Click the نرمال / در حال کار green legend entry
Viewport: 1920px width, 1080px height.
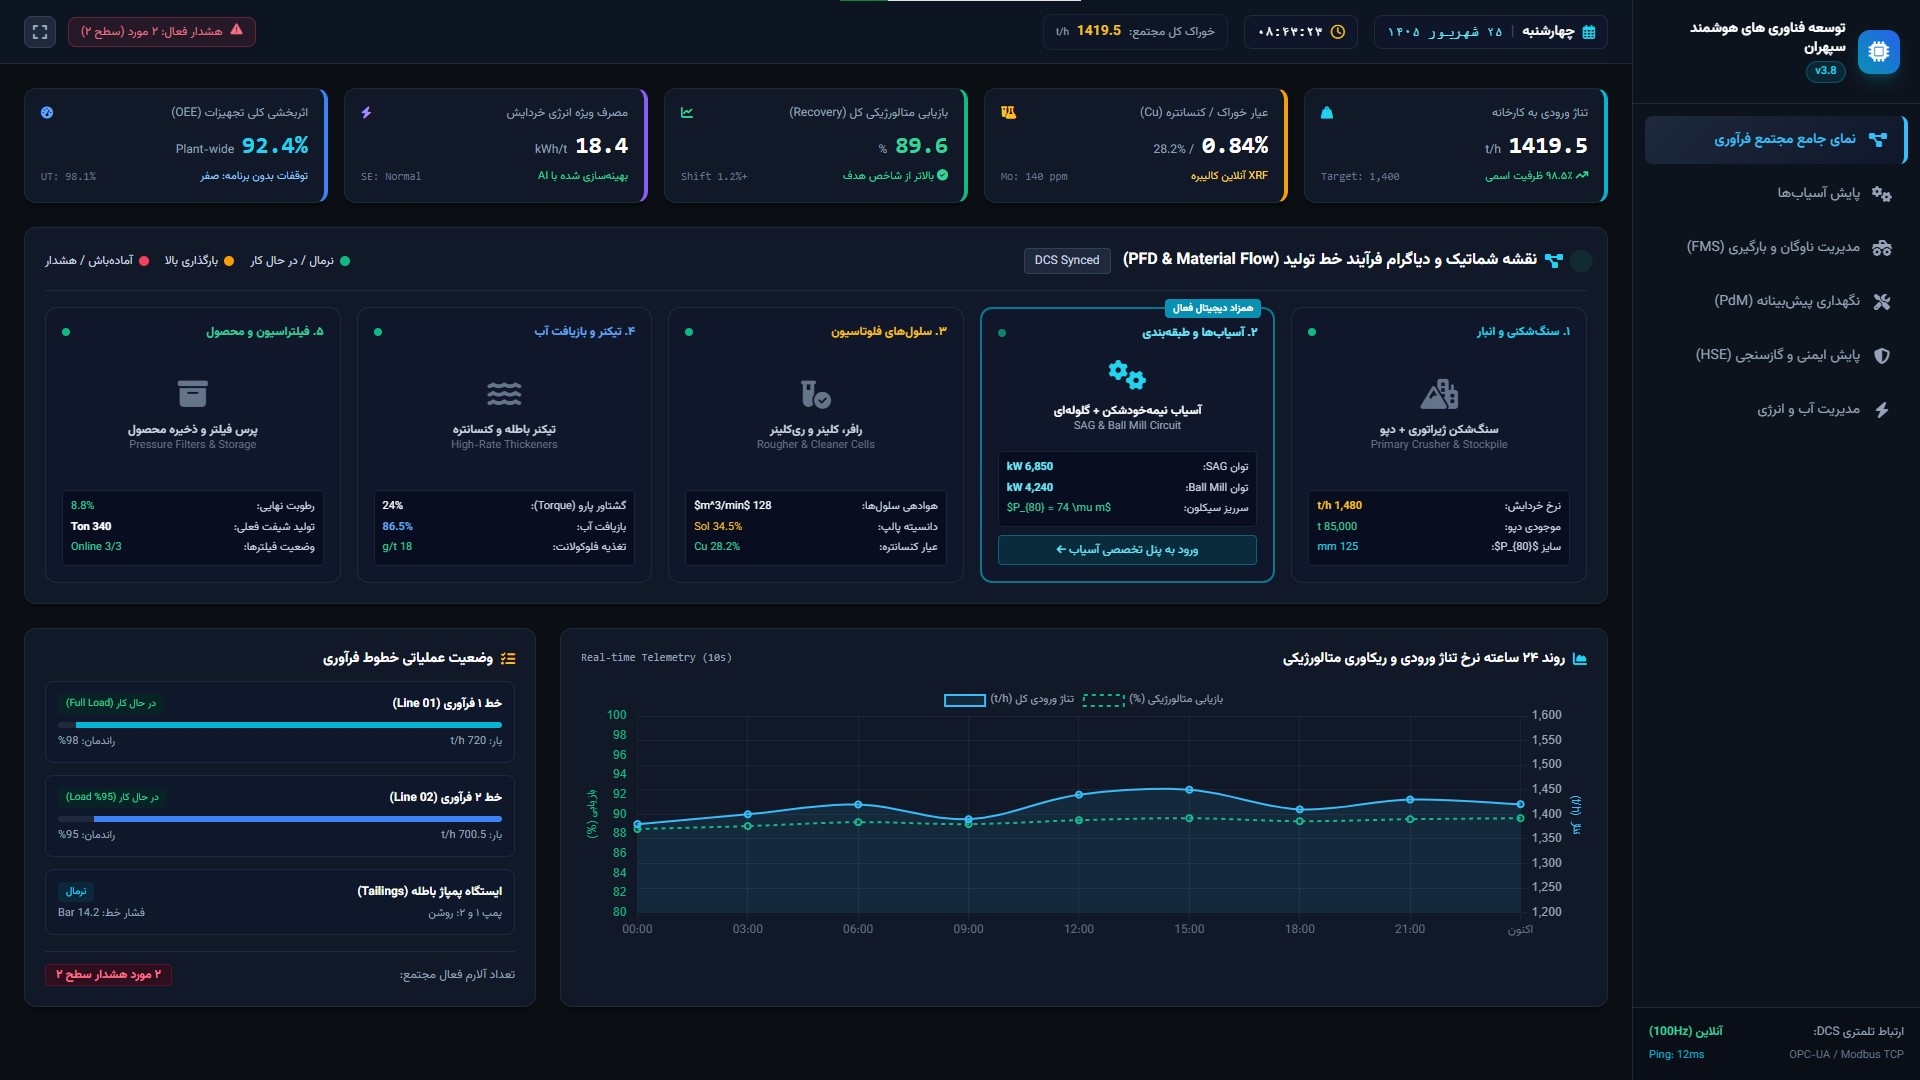300,261
